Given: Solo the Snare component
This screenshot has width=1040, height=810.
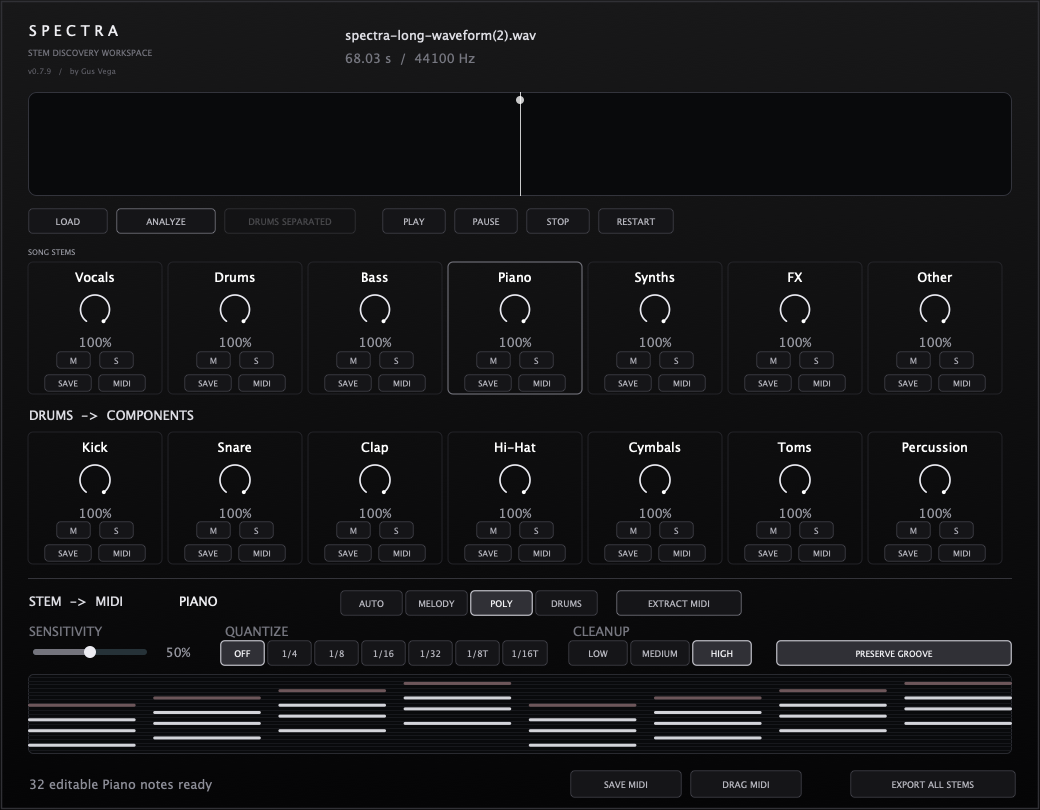Looking at the screenshot, I should (x=256, y=531).
